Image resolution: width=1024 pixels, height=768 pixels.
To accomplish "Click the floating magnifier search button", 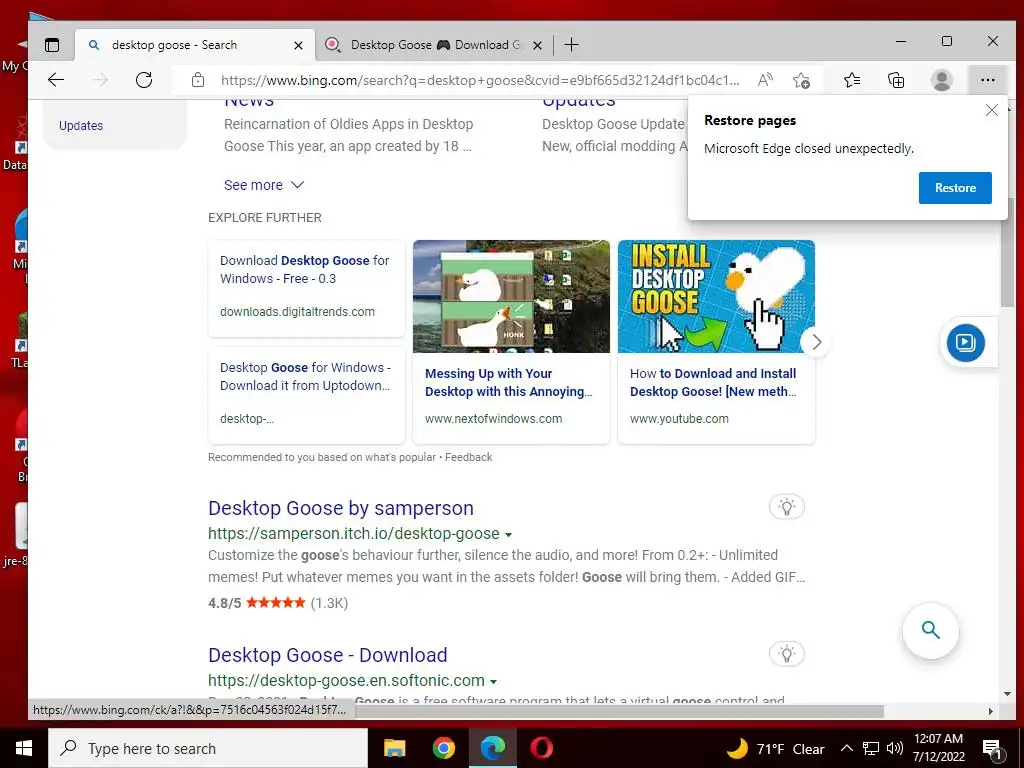I will pos(931,630).
